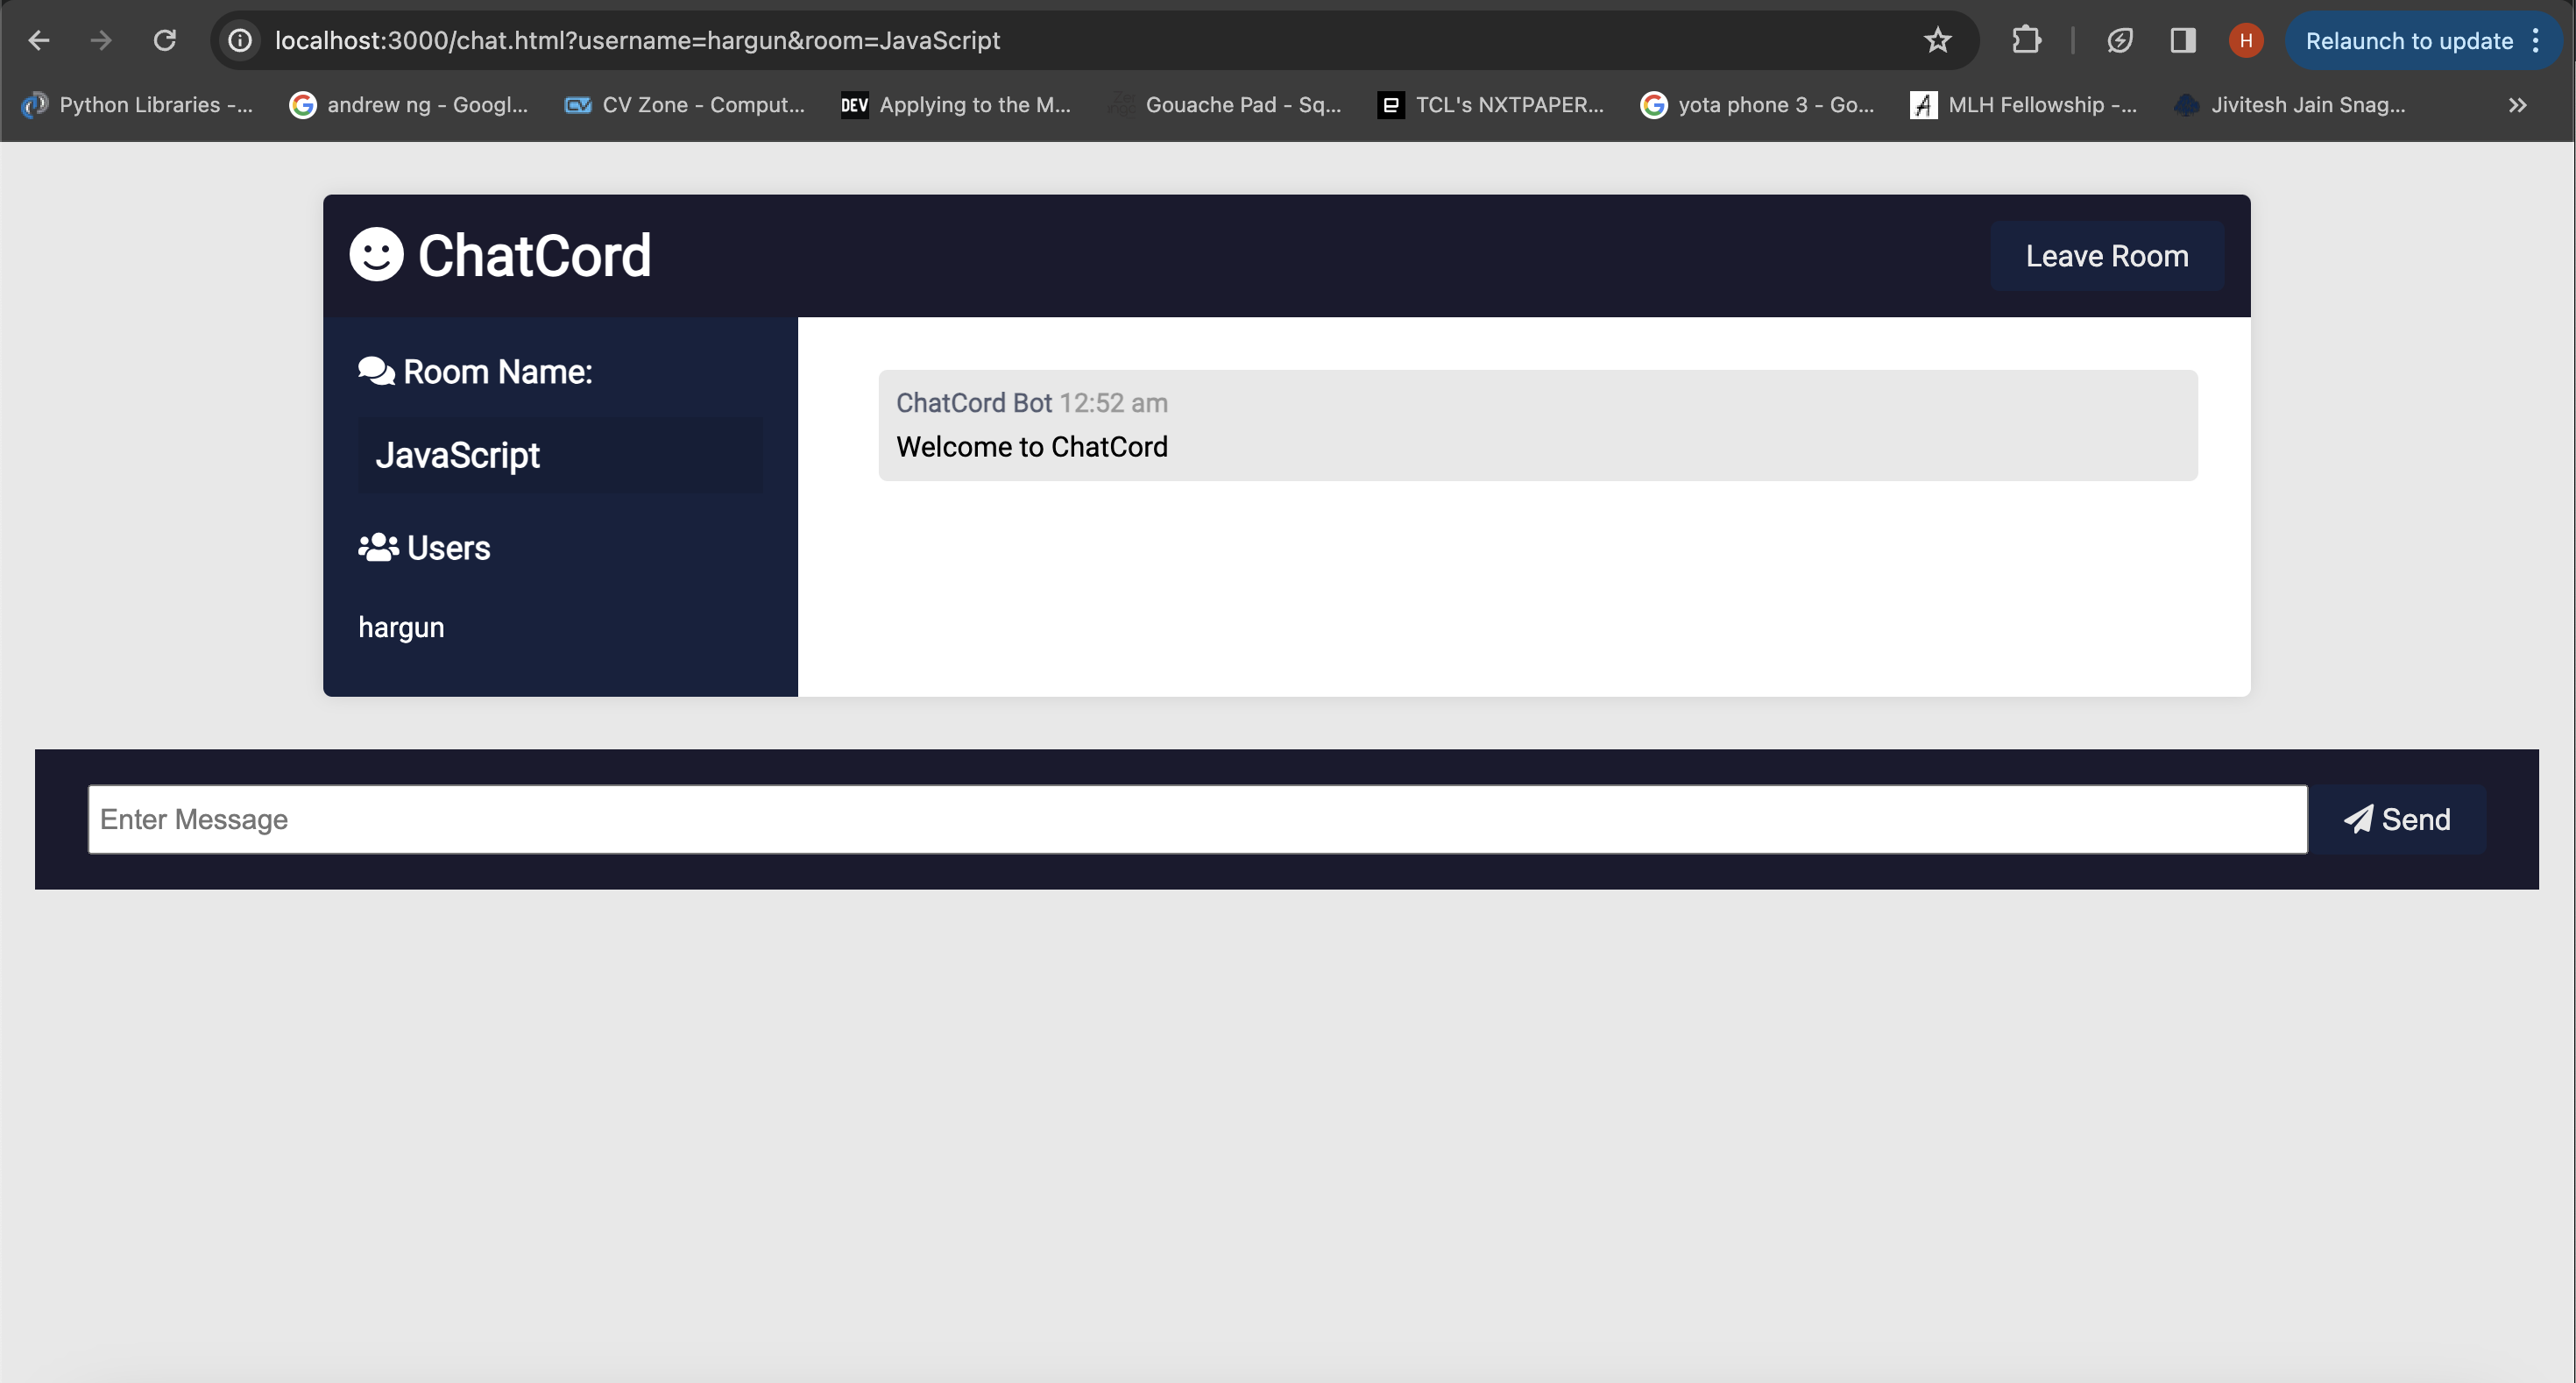This screenshot has height=1383, width=2576.
Task: Click Relaunch to update button
Action: click(x=2408, y=40)
